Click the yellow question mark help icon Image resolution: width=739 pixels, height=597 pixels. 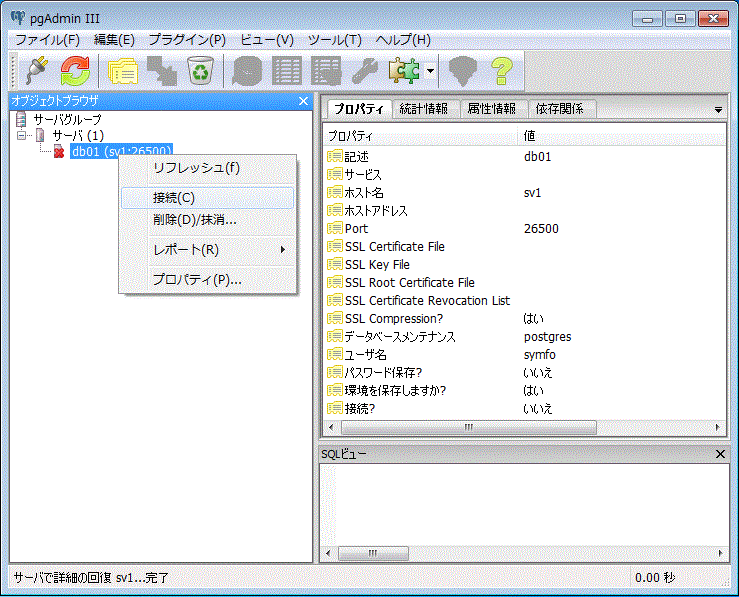tap(501, 71)
